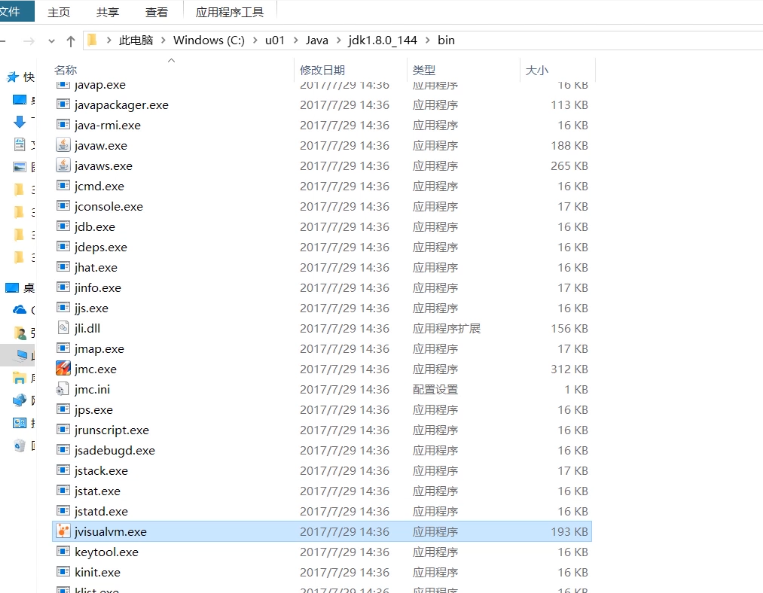This screenshot has height=593, width=763.
Task: Select the kinit.exe file name
Action: [x=97, y=572]
